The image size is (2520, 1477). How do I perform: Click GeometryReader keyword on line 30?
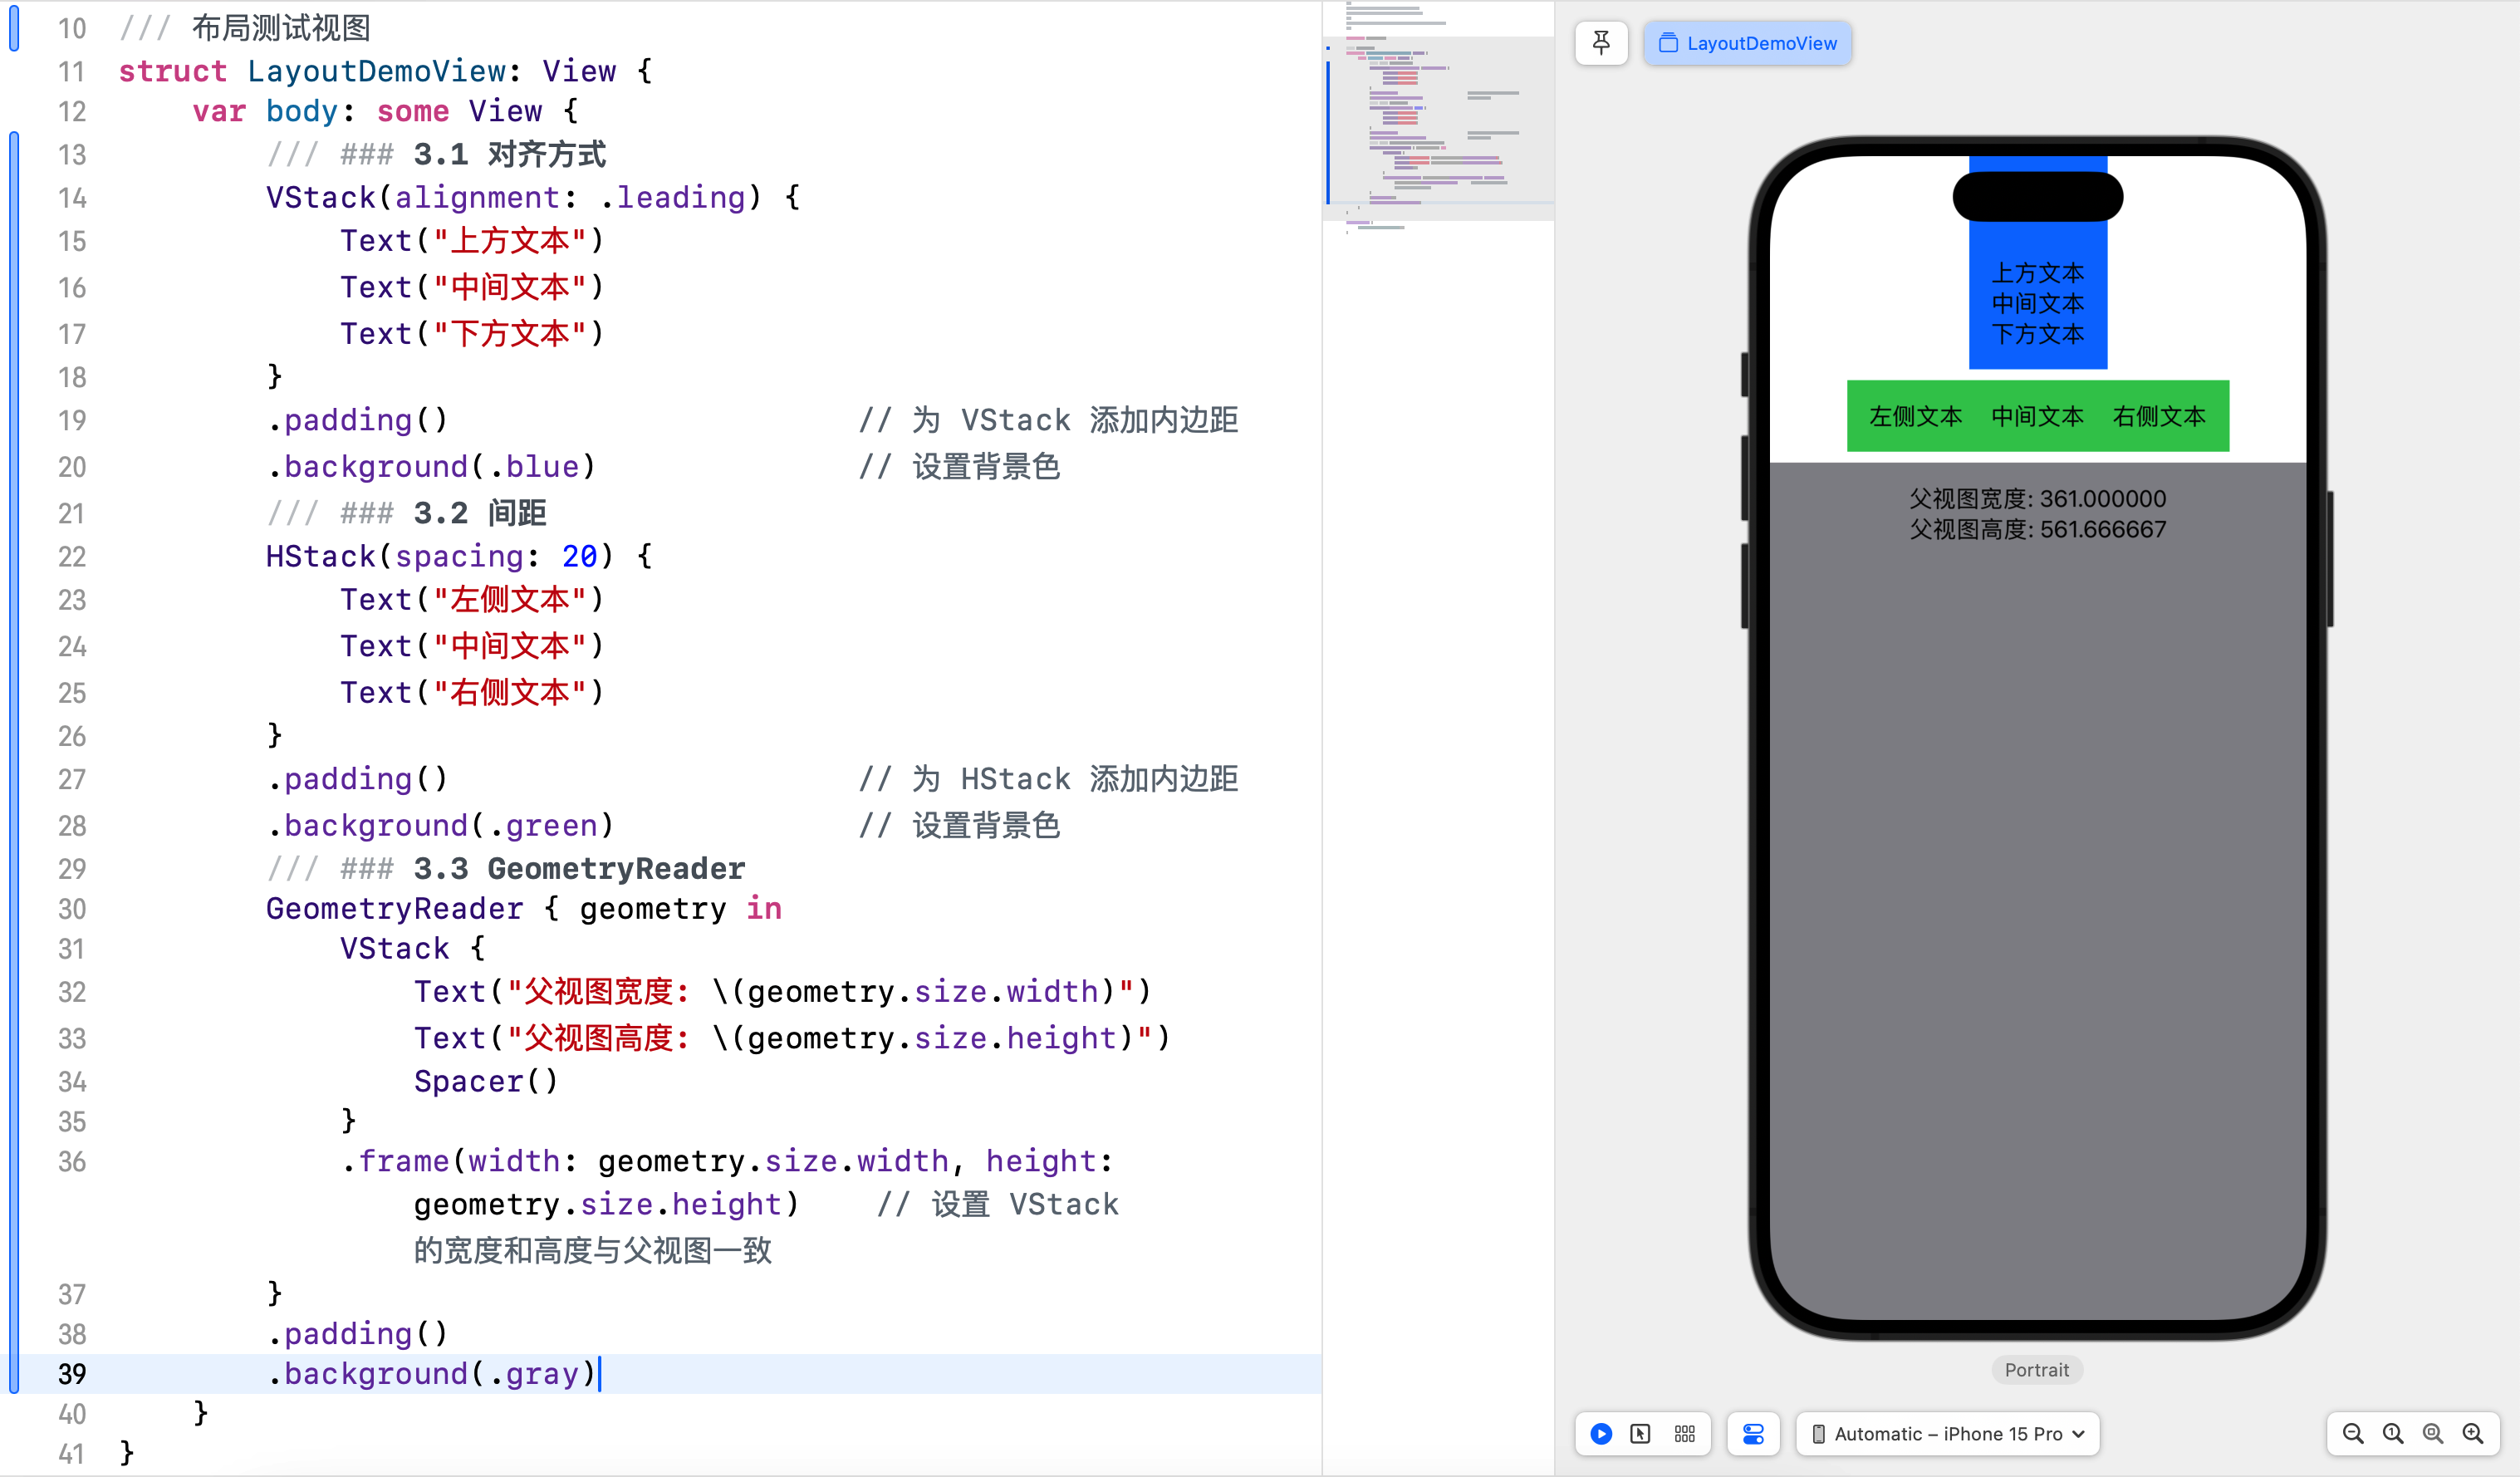coord(394,909)
